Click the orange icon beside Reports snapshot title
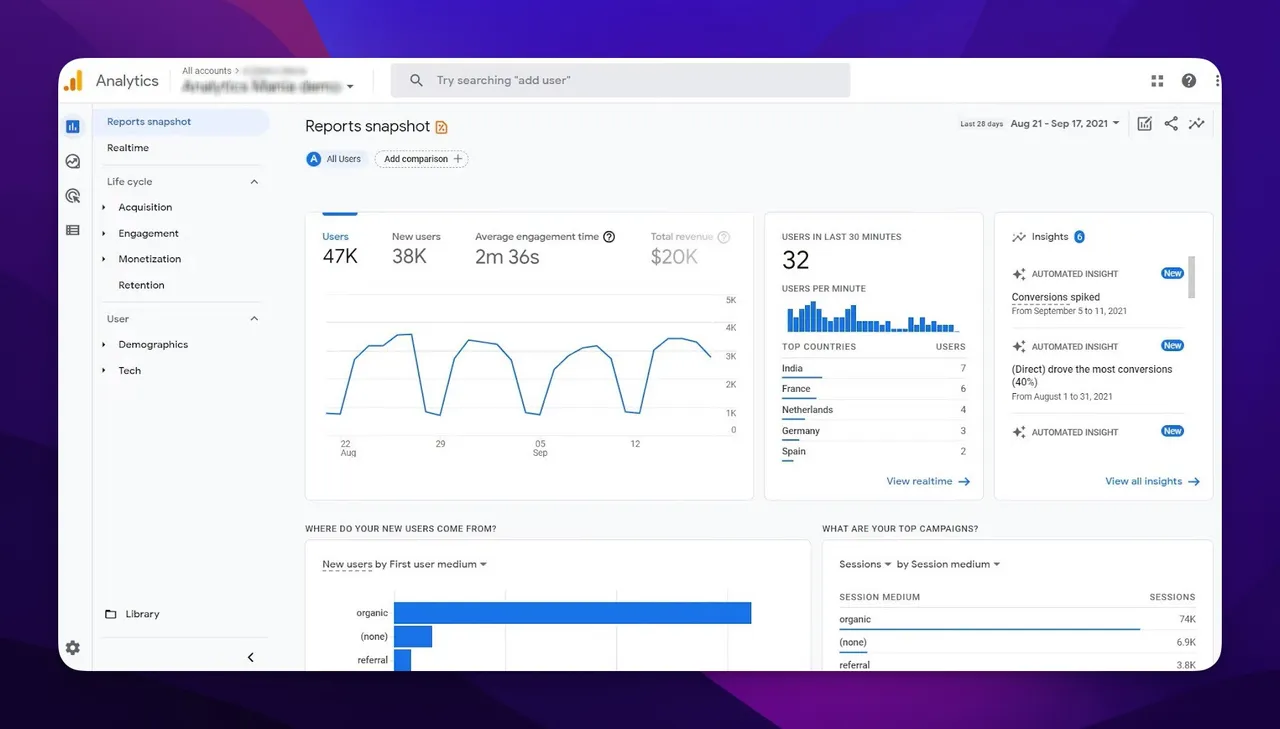This screenshot has height=729, width=1280. point(442,127)
